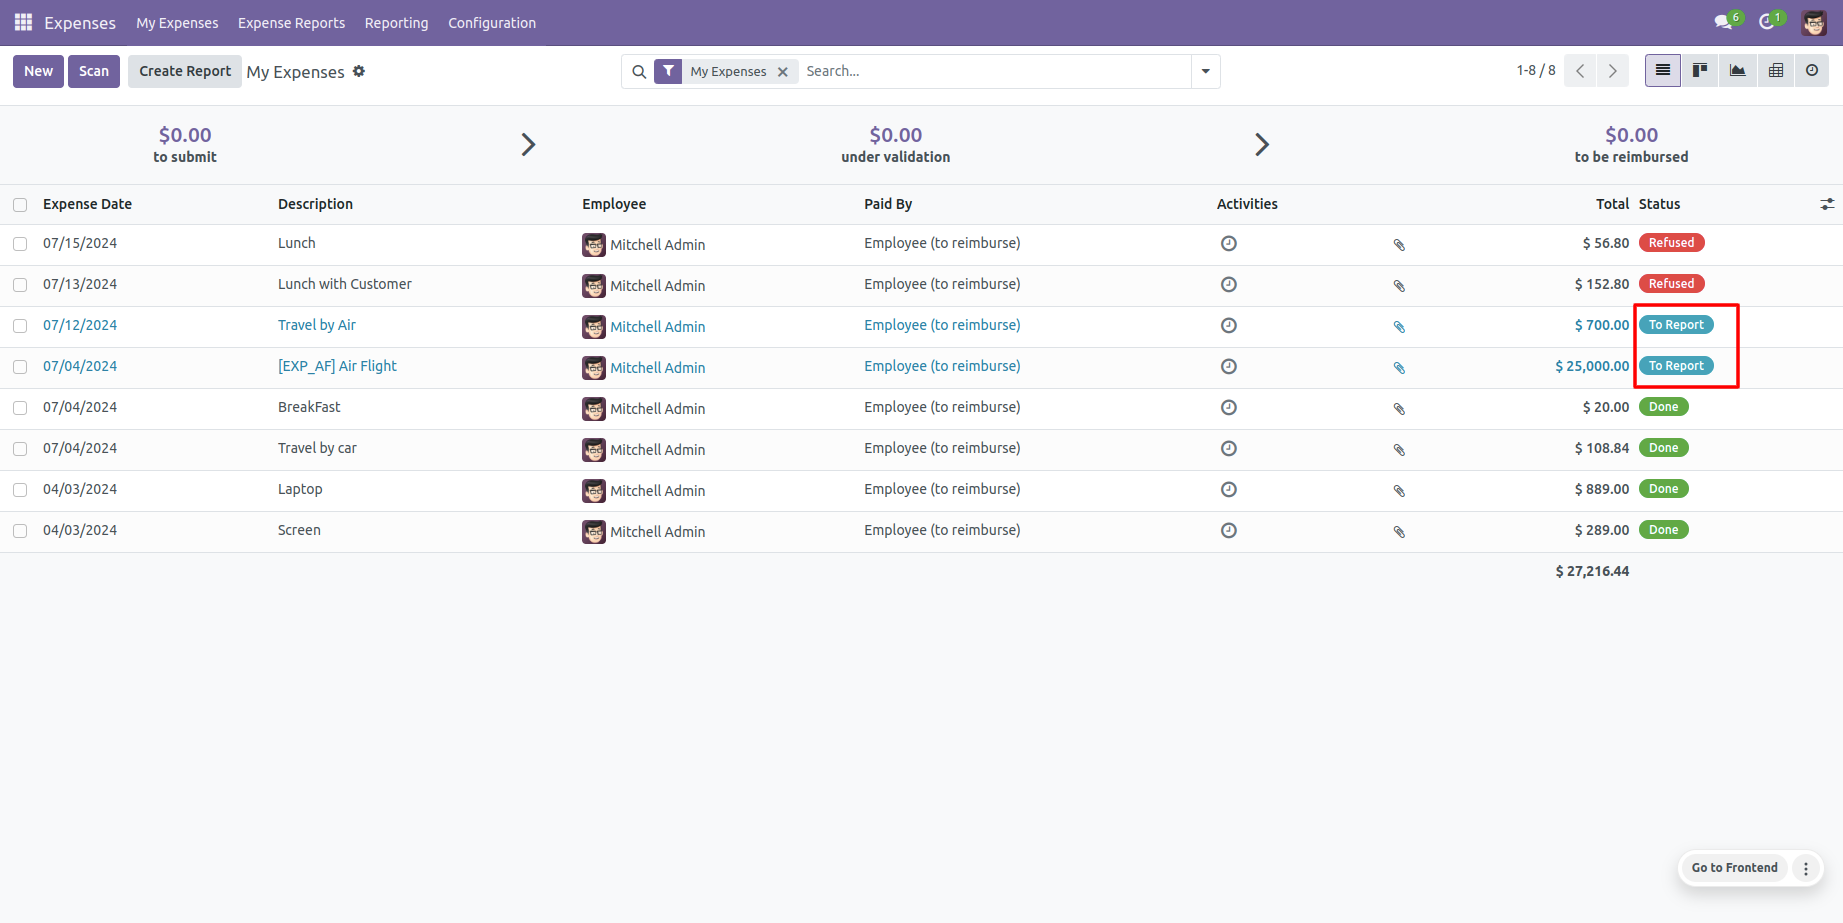Open the [EXP_AF] Air Flight expense
The image size is (1843, 923).
point(337,366)
